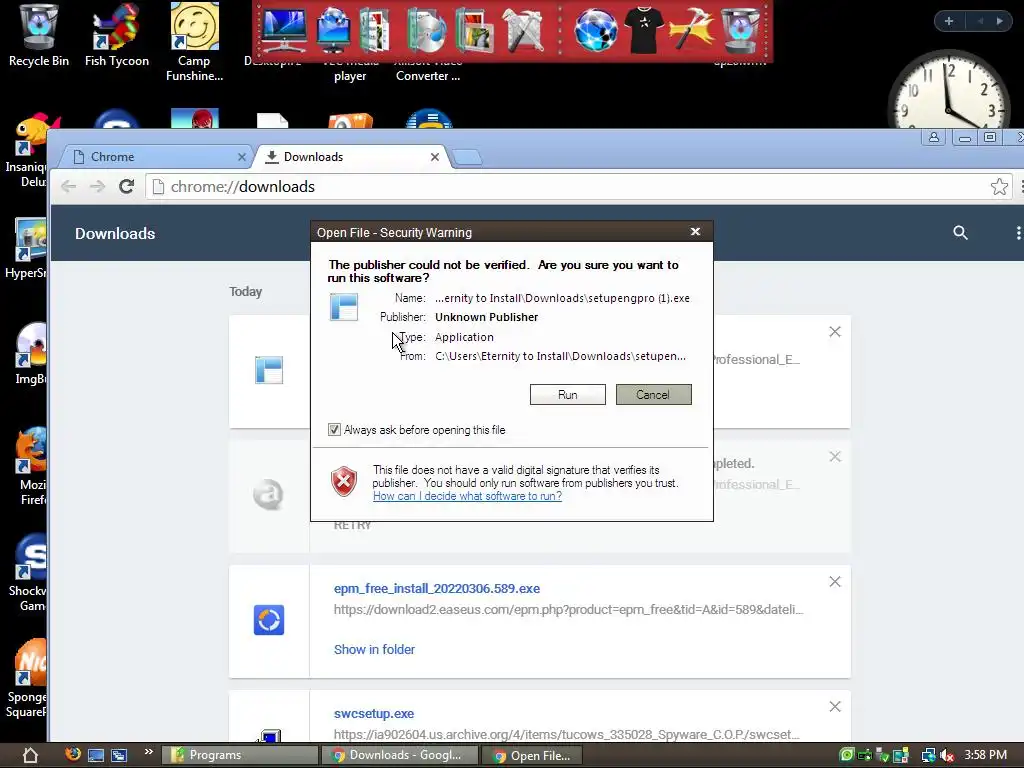Open the pictures folder dock icon
1024x768 pixels.
pos(474,30)
